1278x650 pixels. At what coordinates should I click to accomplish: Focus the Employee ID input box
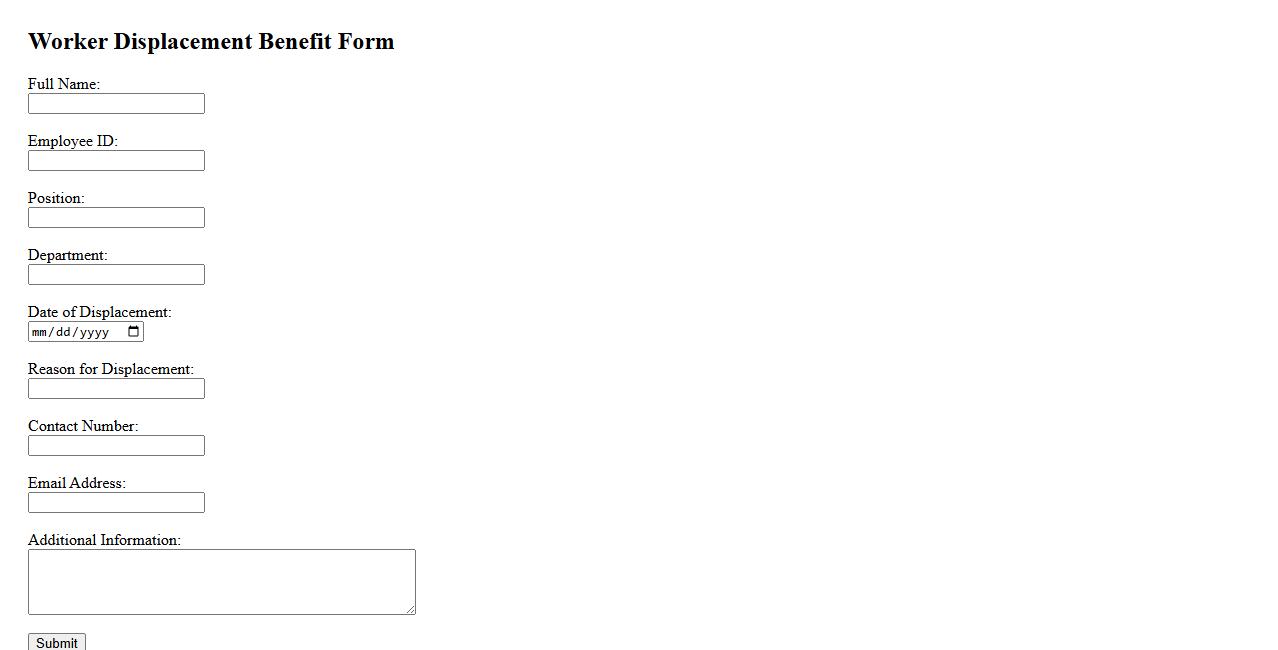click(116, 161)
